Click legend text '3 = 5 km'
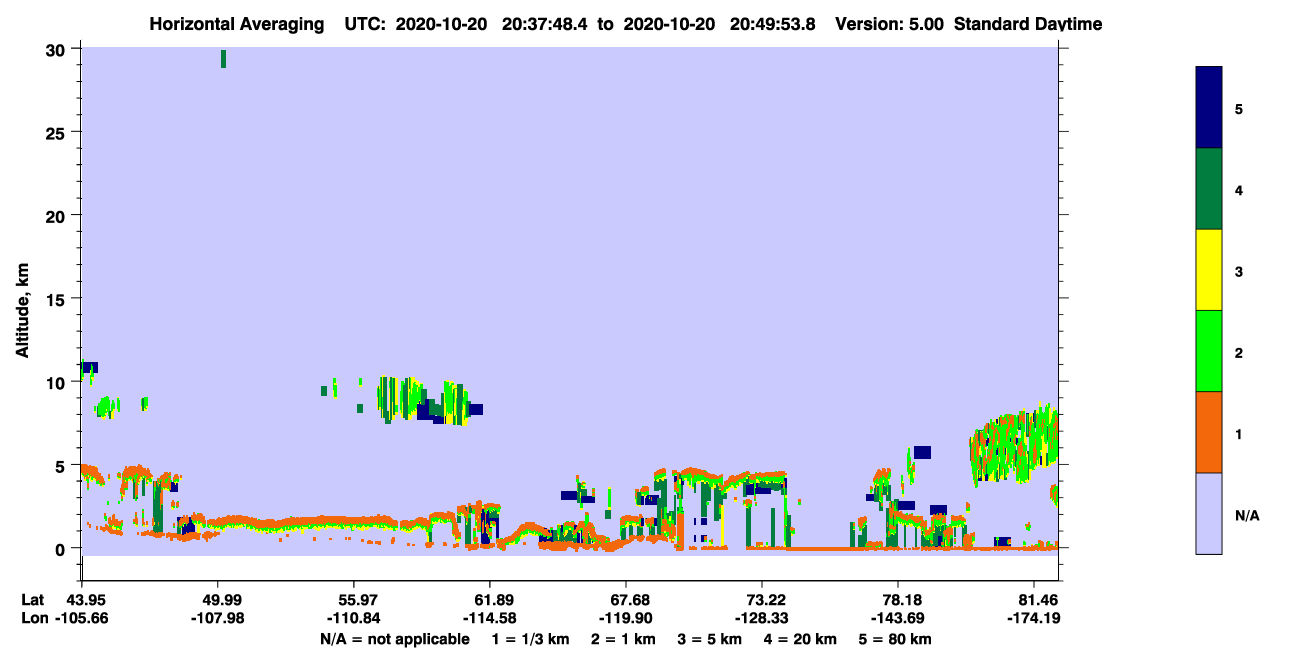1300x667 pixels. (712, 639)
